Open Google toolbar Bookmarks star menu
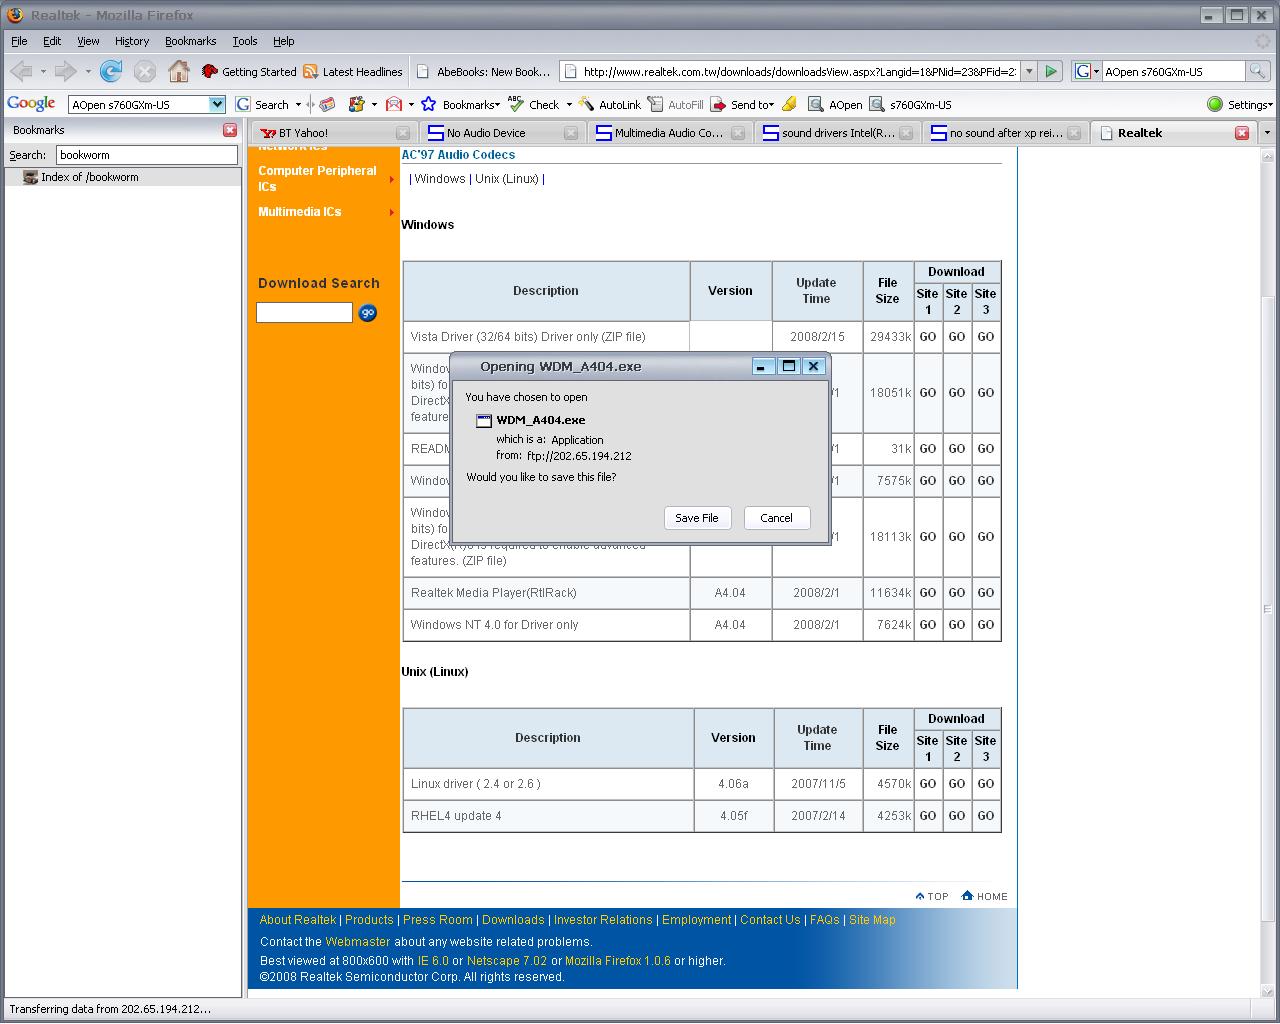Viewport: 1280px width, 1024px height. coord(459,104)
